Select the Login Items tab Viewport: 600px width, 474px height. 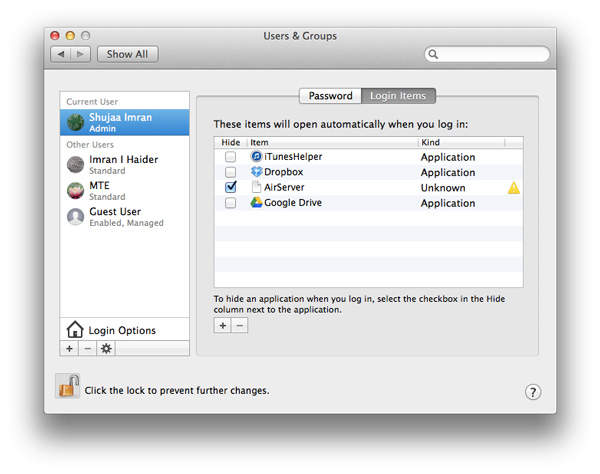pos(398,96)
